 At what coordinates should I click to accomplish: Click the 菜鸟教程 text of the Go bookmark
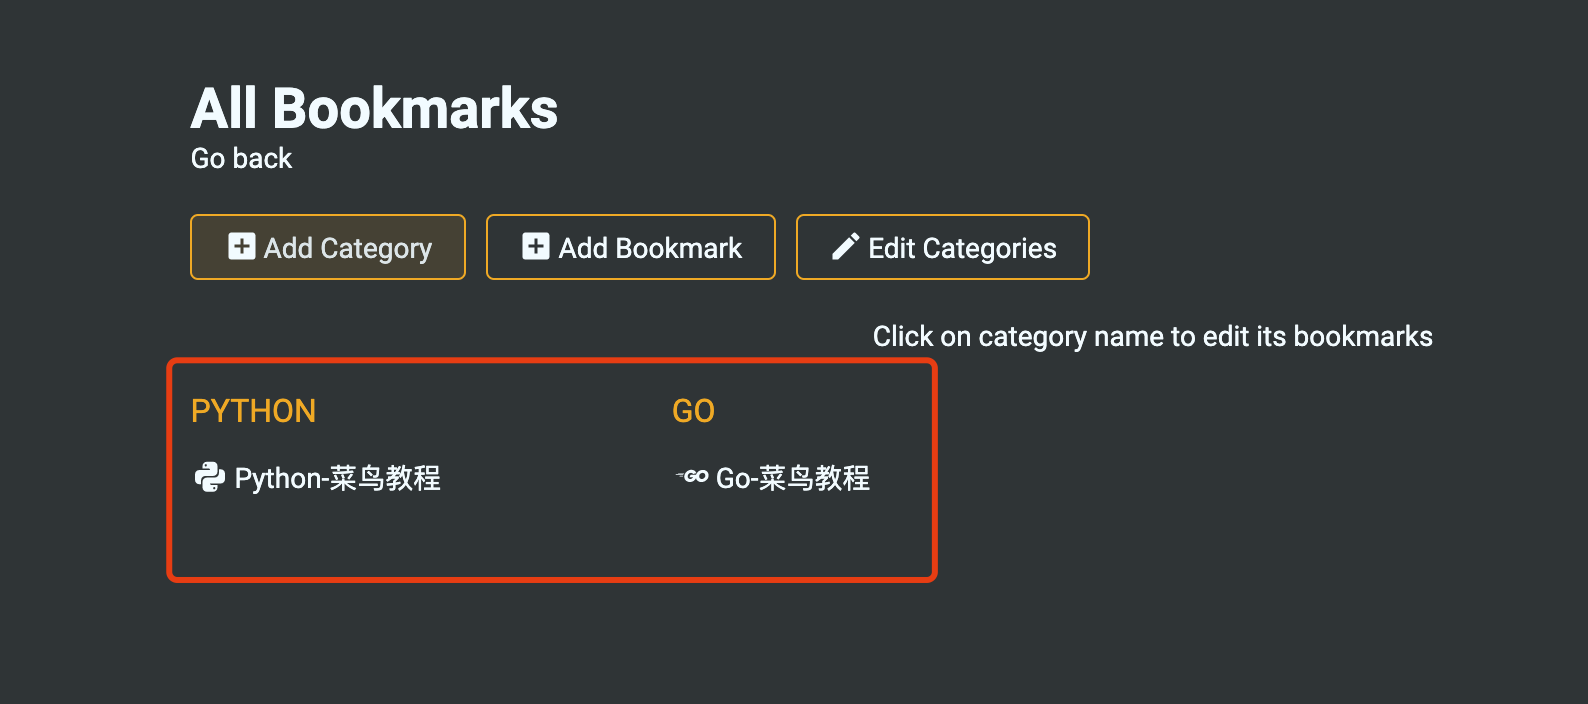pos(814,478)
